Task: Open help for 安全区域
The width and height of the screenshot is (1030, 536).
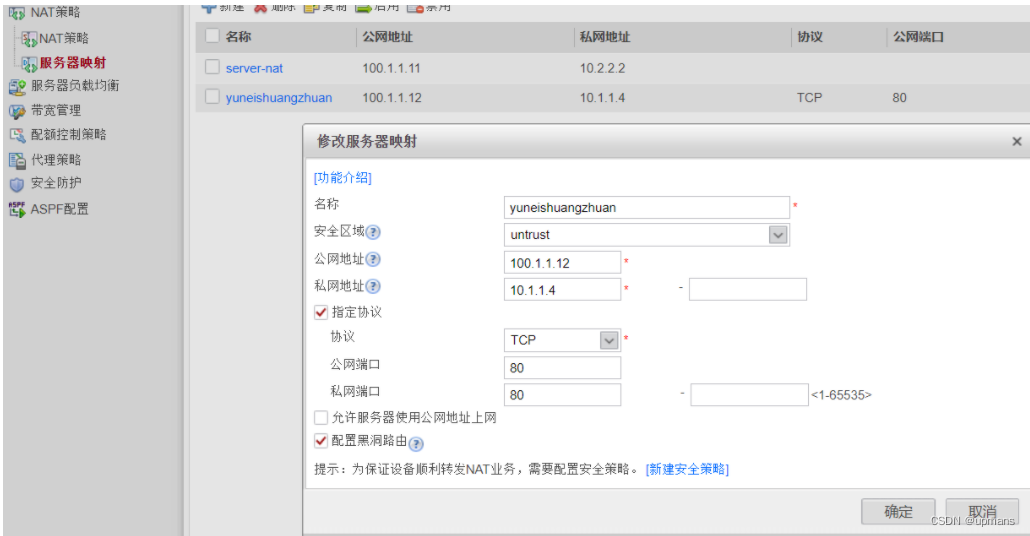Action: point(373,232)
